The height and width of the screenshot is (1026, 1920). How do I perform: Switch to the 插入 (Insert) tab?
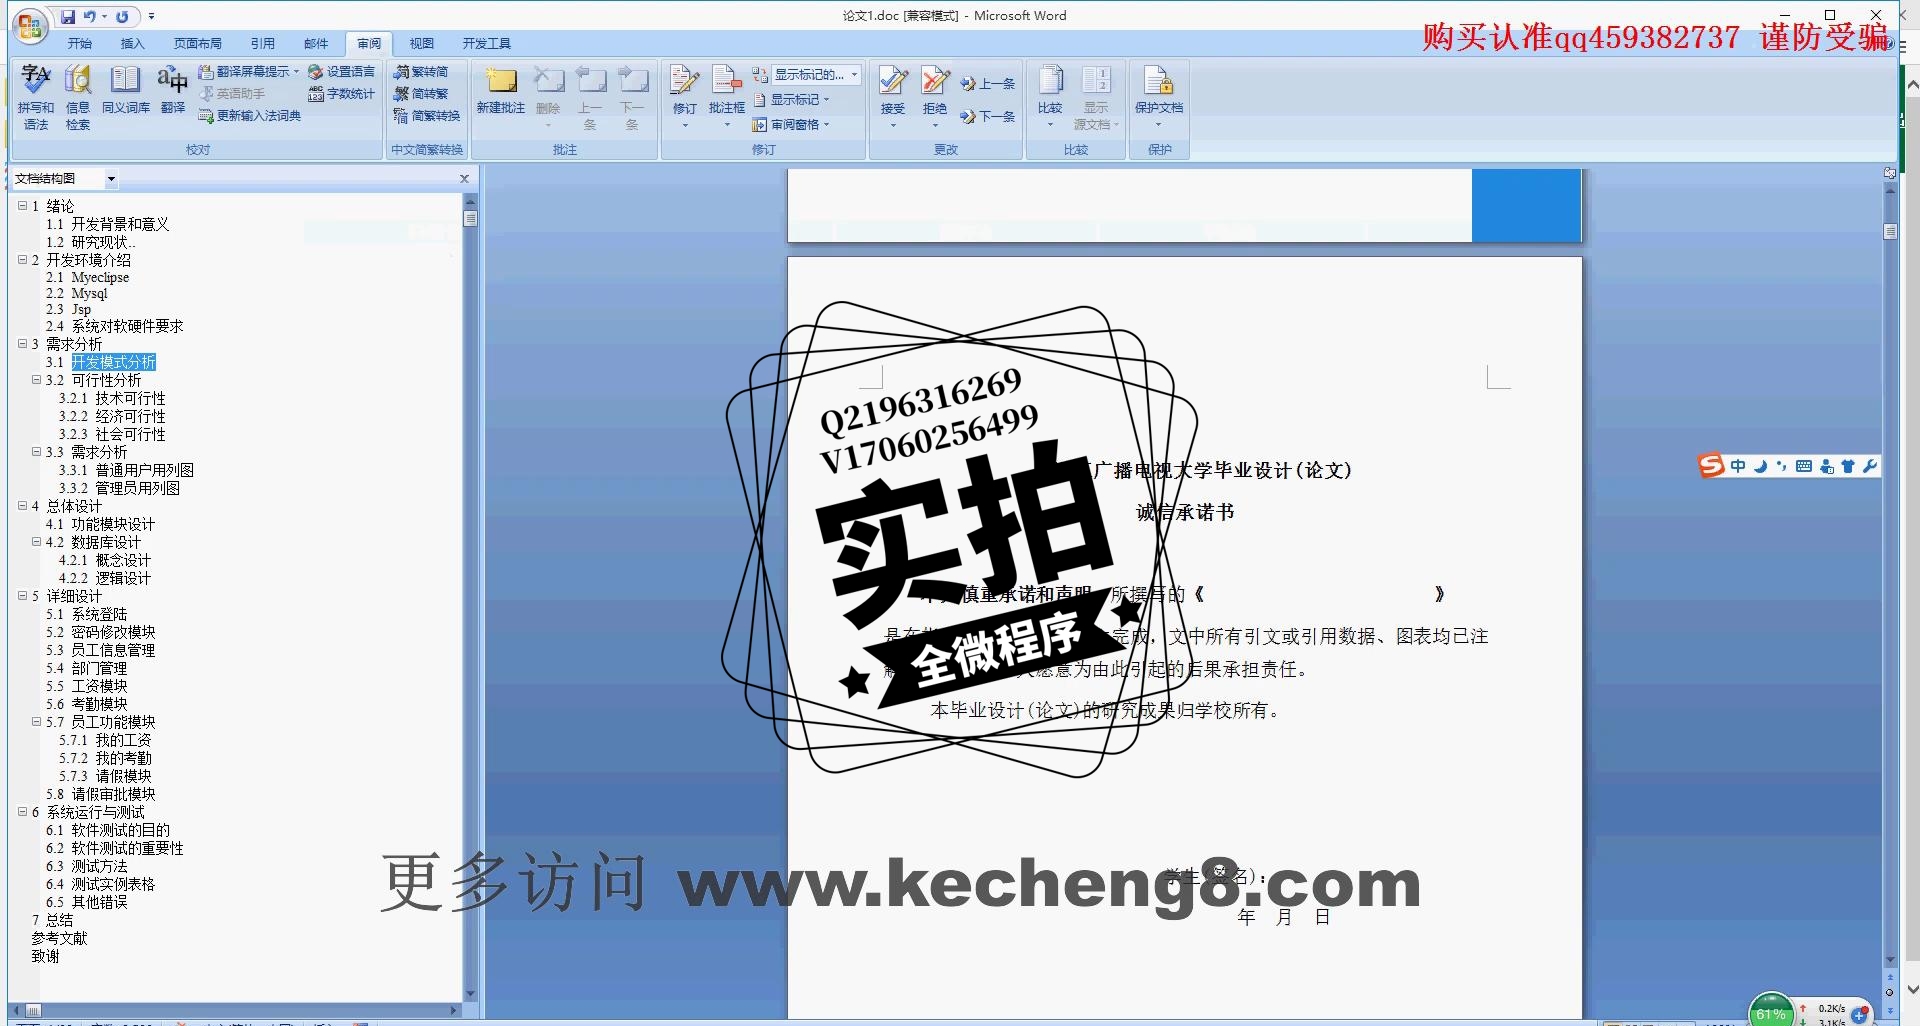tap(133, 44)
